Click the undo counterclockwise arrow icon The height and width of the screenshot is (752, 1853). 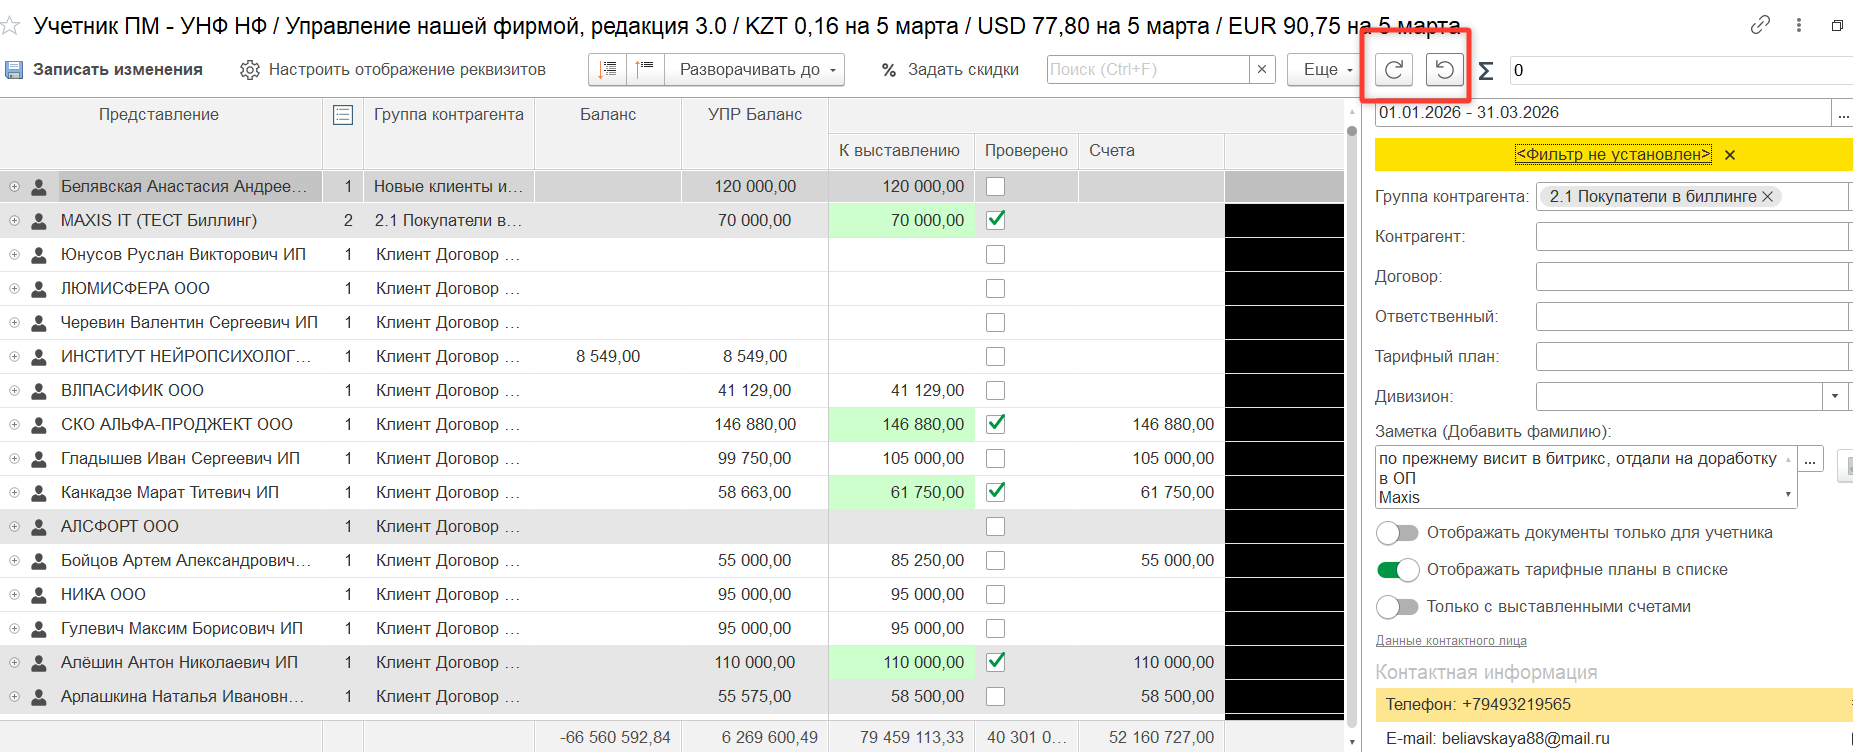click(1444, 70)
